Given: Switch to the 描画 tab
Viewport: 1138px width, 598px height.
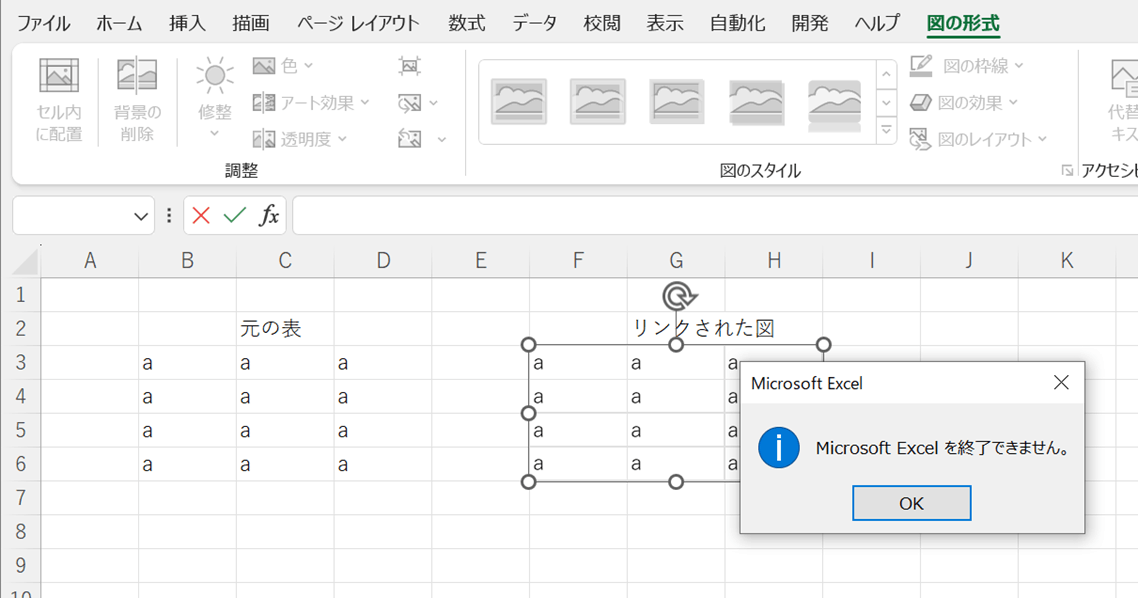Looking at the screenshot, I should 250,23.
